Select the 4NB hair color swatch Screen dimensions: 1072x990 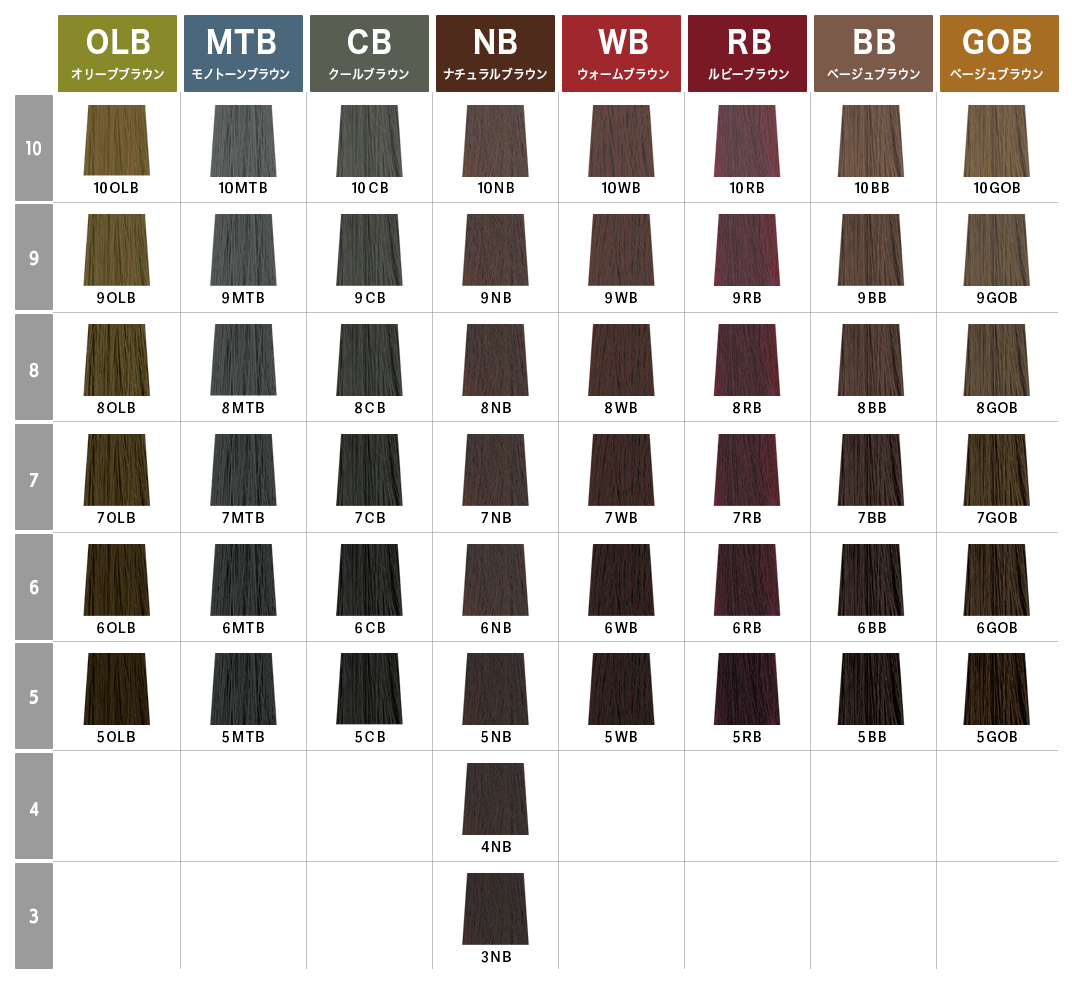coord(495,798)
